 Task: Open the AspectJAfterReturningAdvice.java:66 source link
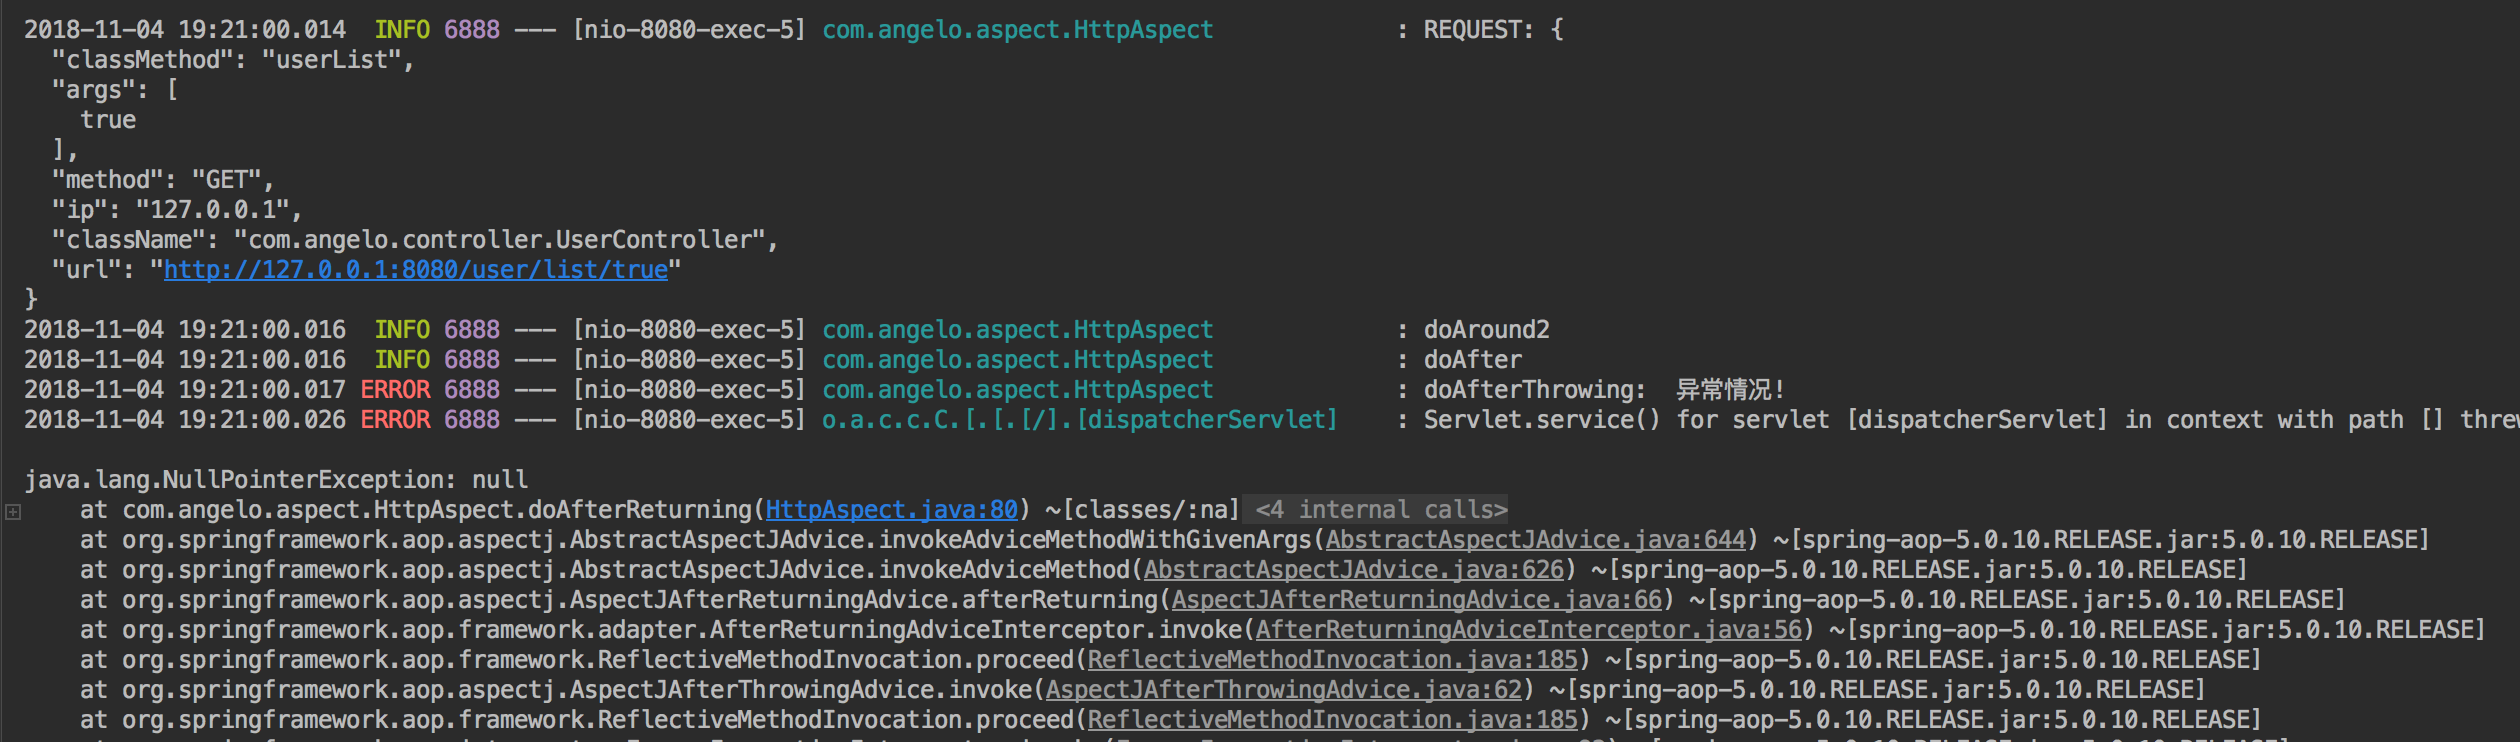click(1416, 600)
